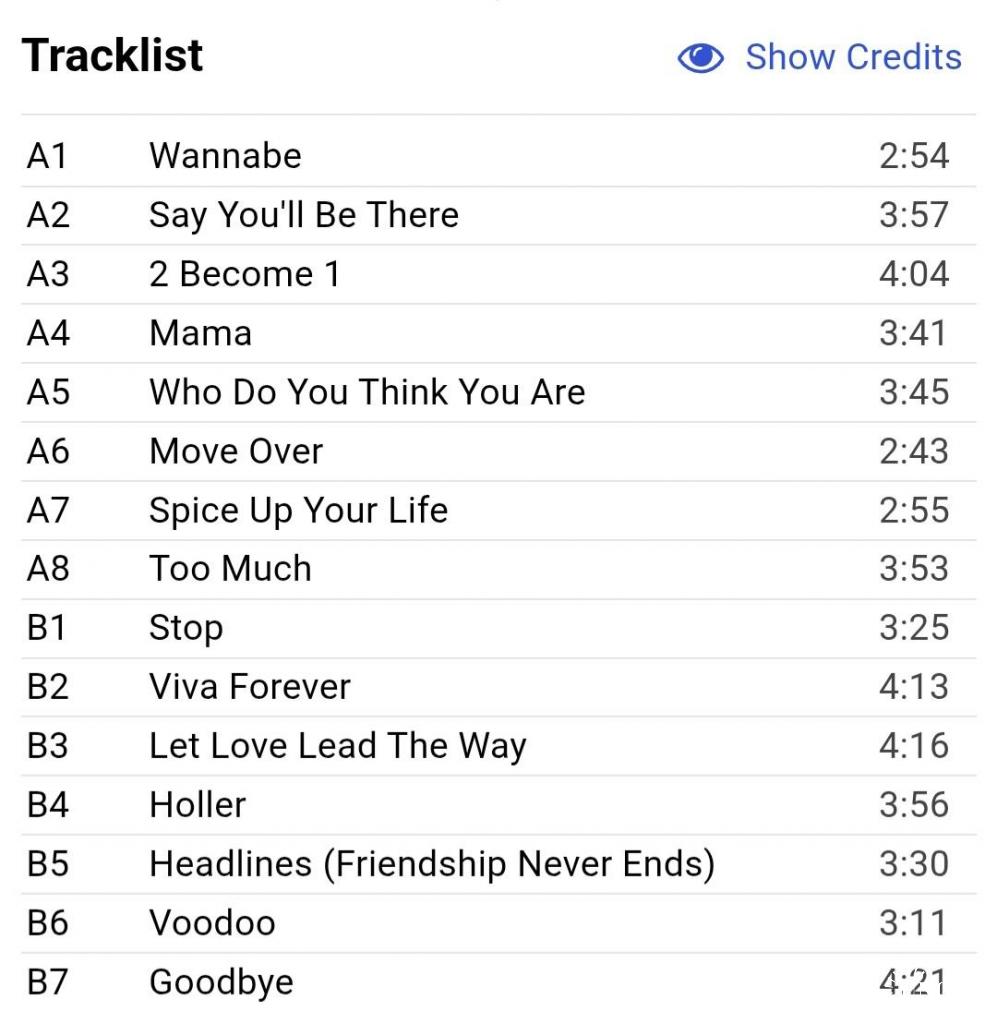The height and width of the screenshot is (1024, 997).
Task: Select the Holler track
Action: (197, 805)
